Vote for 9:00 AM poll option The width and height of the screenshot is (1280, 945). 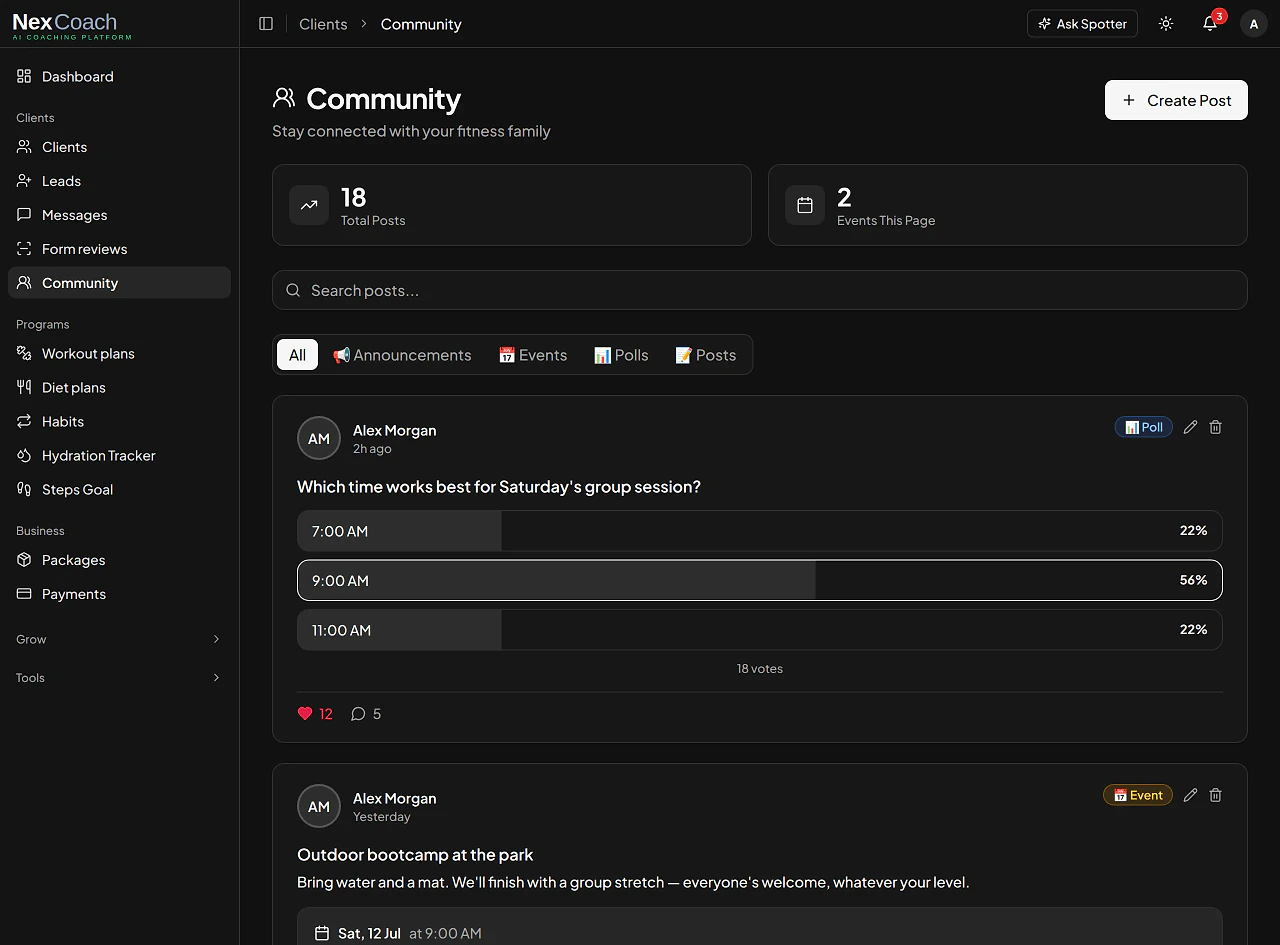[760, 580]
